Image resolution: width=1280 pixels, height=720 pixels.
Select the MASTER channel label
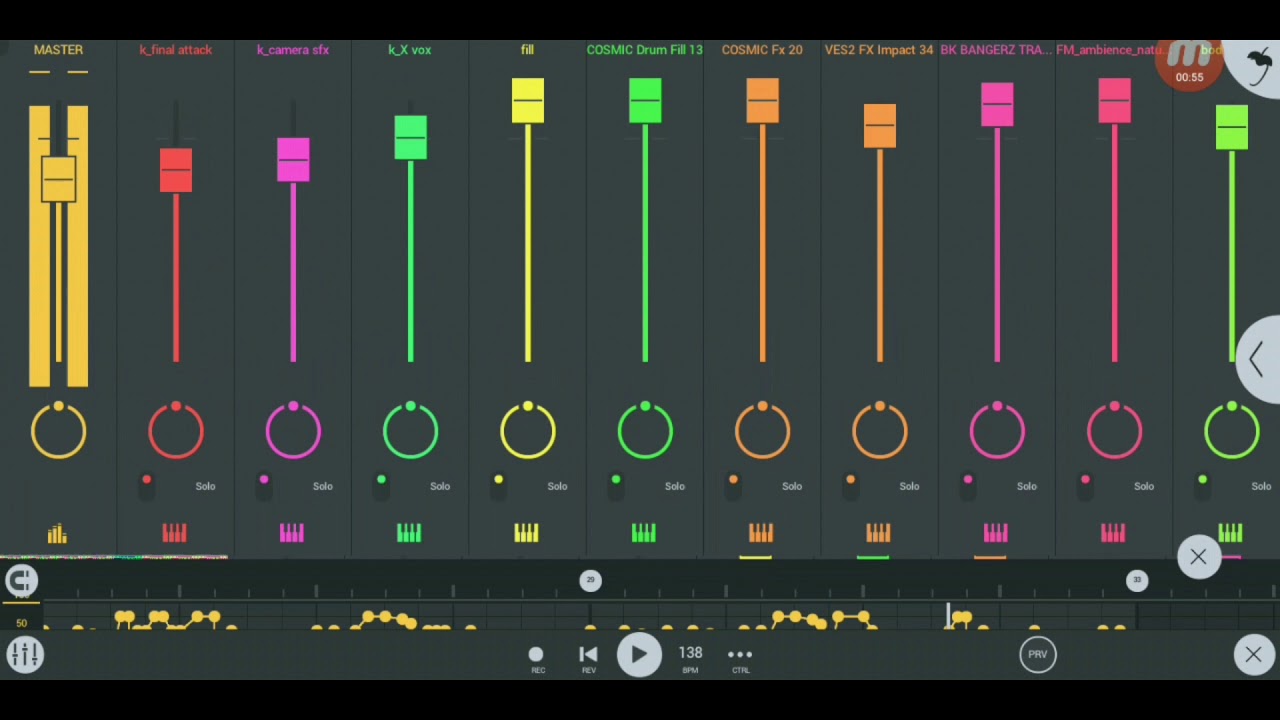point(58,50)
